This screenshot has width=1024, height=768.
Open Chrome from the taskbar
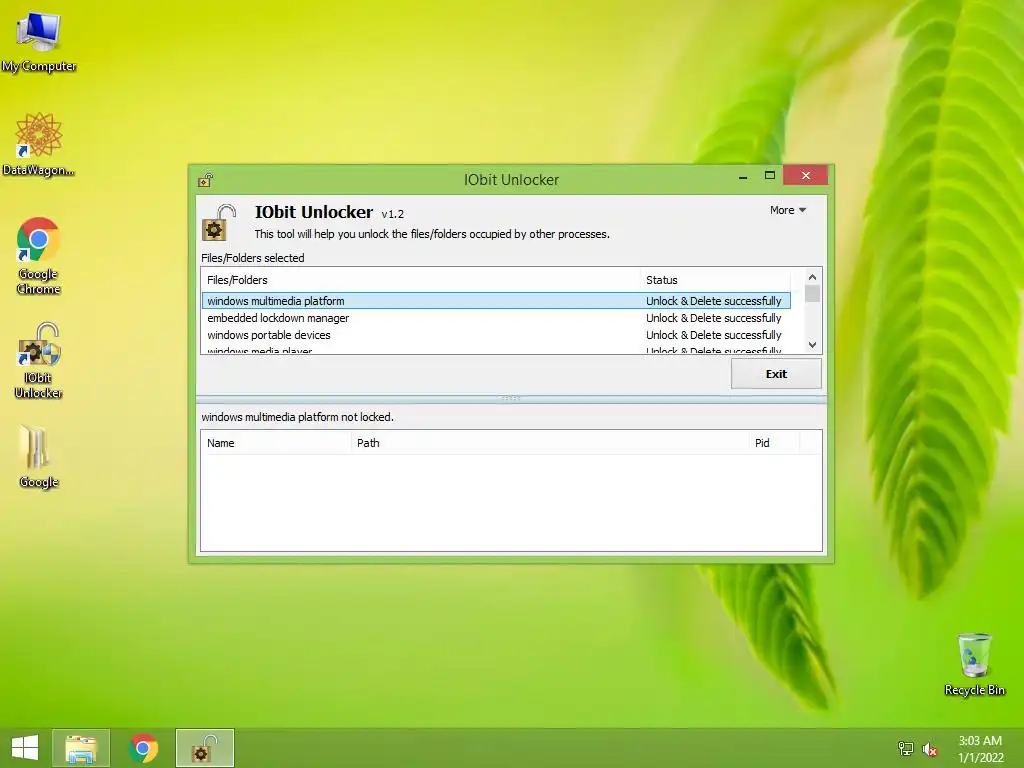pyautogui.click(x=144, y=748)
